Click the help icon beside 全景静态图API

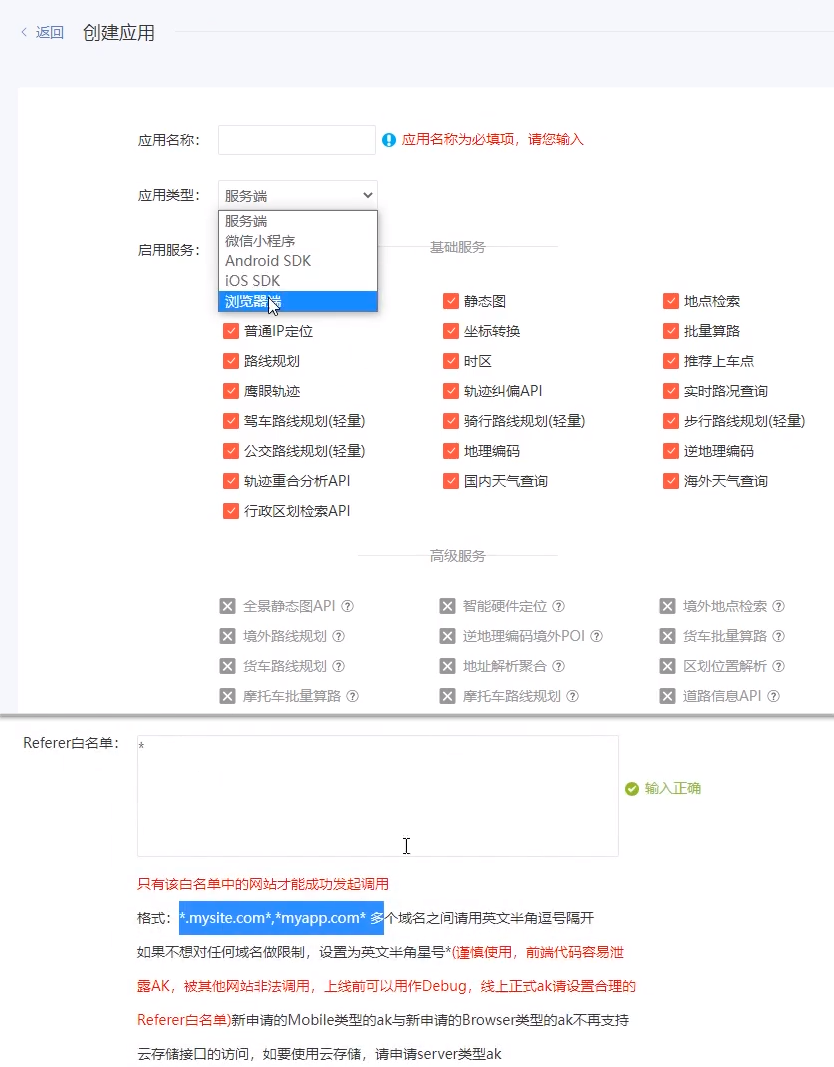pyautogui.click(x=348, y=606)
